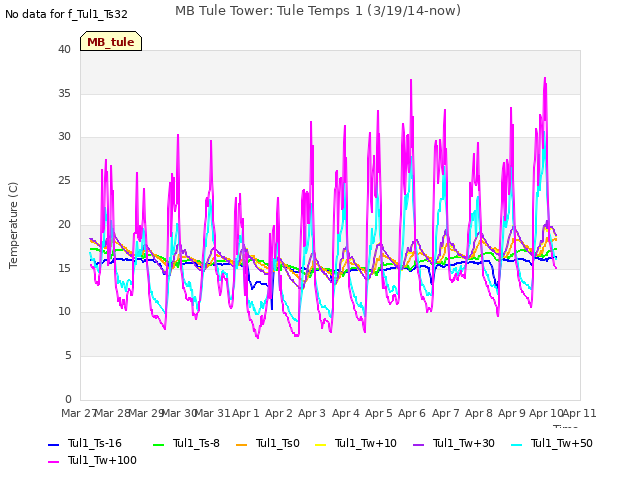Click the 20 y-axis tick label
Screen dimensions: 640x480
(x=64, y=224)
